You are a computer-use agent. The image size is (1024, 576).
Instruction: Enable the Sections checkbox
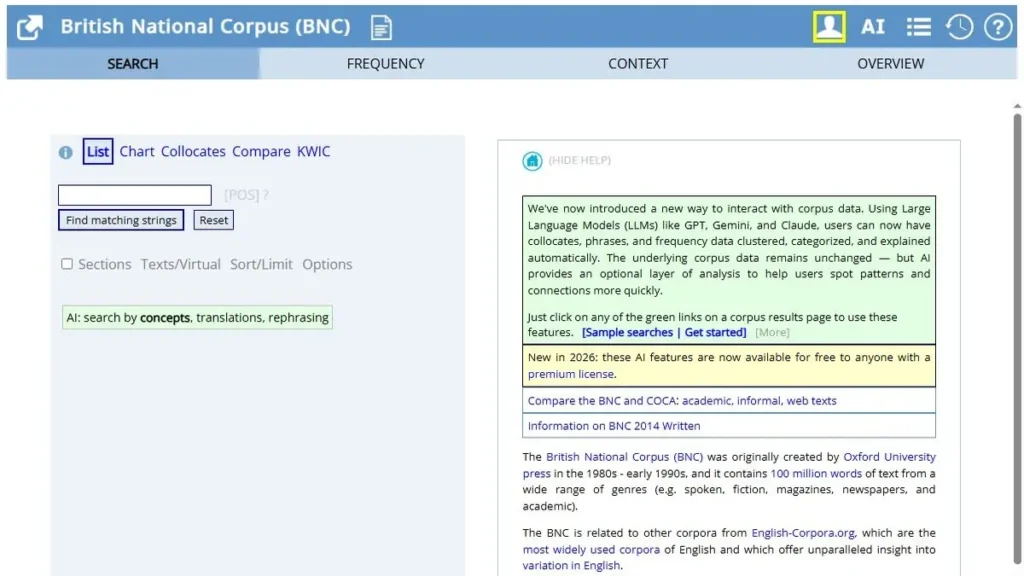[x=67, y=264]
